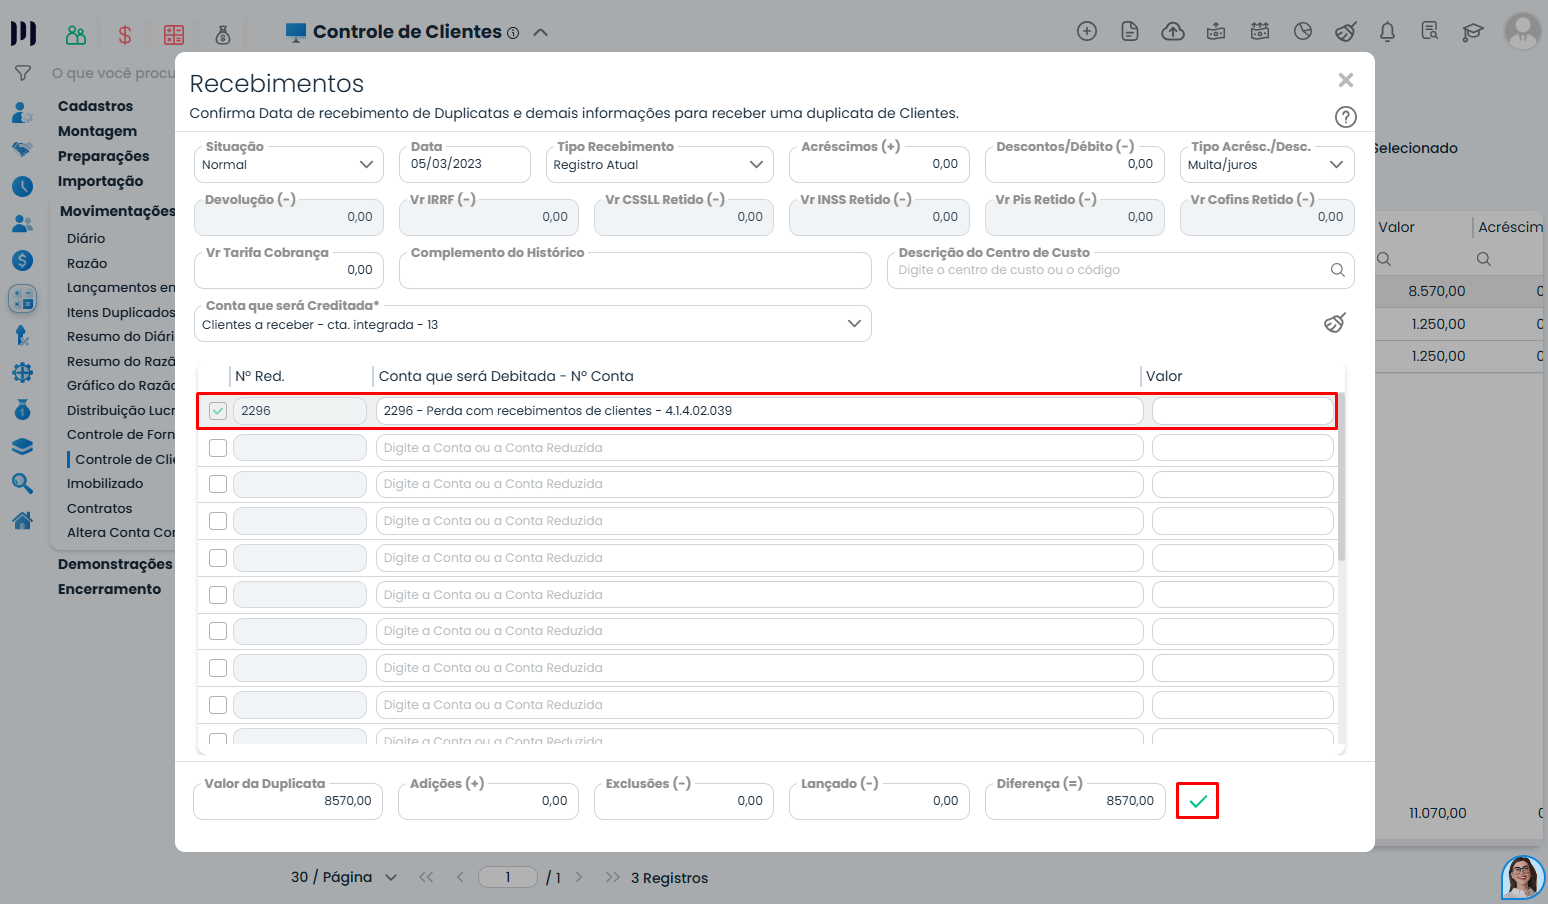Search the Centro de Custo magnifier icon

1337,270
